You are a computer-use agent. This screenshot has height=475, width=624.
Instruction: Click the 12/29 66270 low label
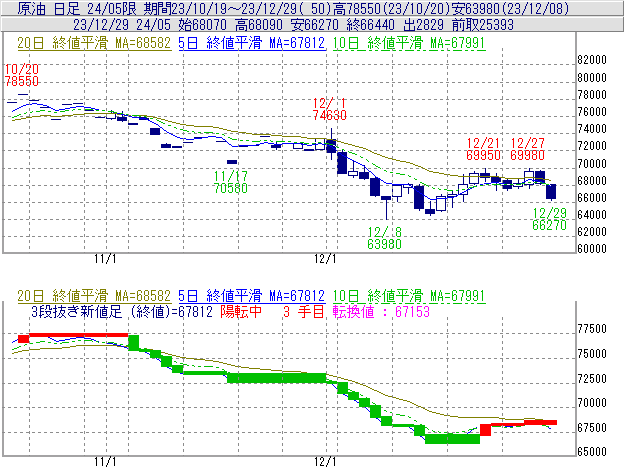click(x=549, y=219)
